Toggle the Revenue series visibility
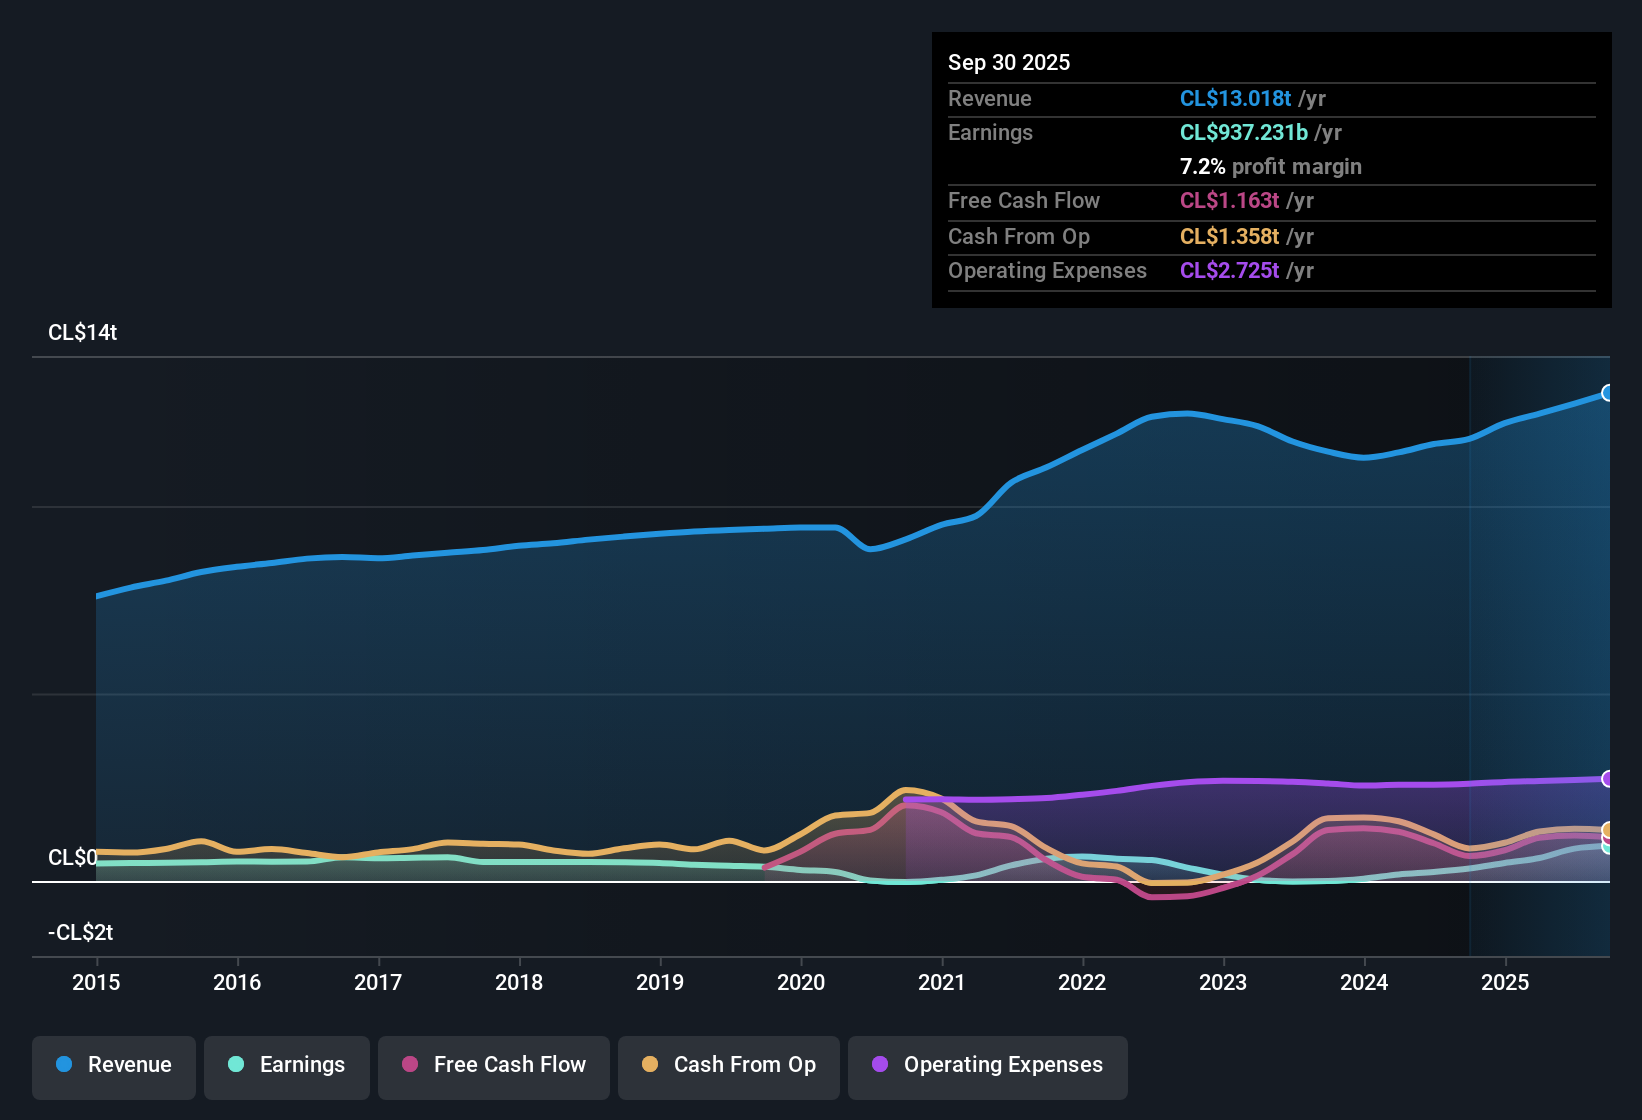The height and width of the screenshot is (1120, 1642). pyautogui.click(x=113, y=1065)
